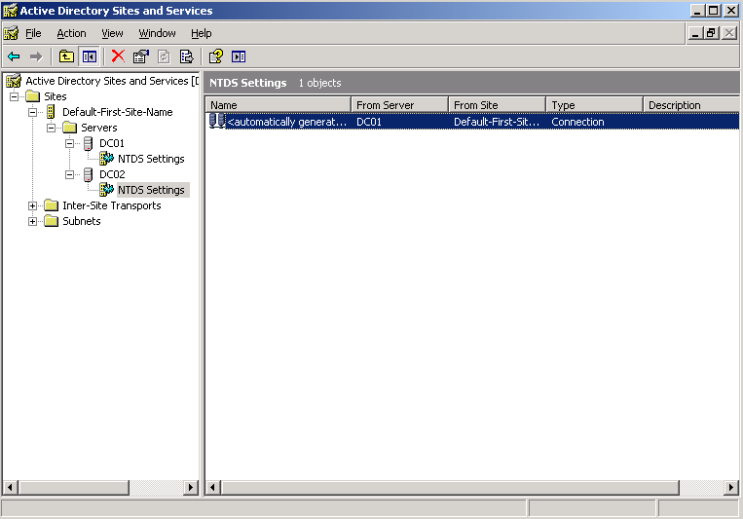The image size is (743, 519).
Task: Click tree pane right scroll arrow
Action: coord(190,487)
